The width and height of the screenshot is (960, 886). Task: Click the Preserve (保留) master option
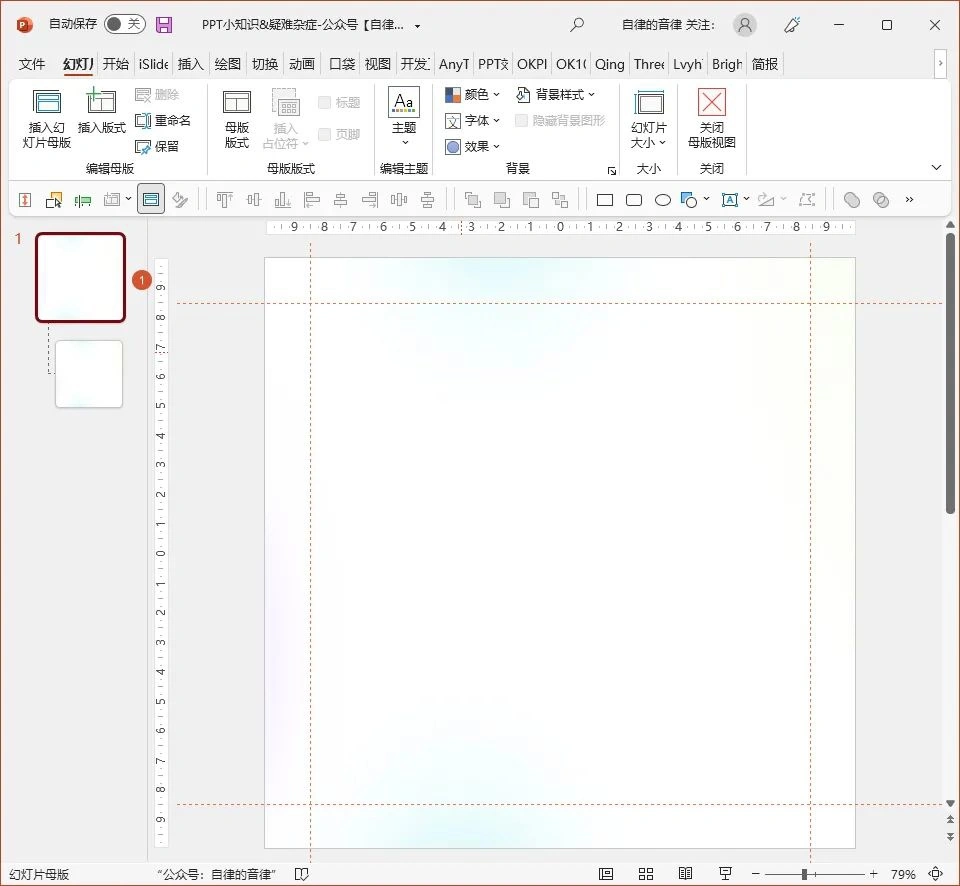158,146
